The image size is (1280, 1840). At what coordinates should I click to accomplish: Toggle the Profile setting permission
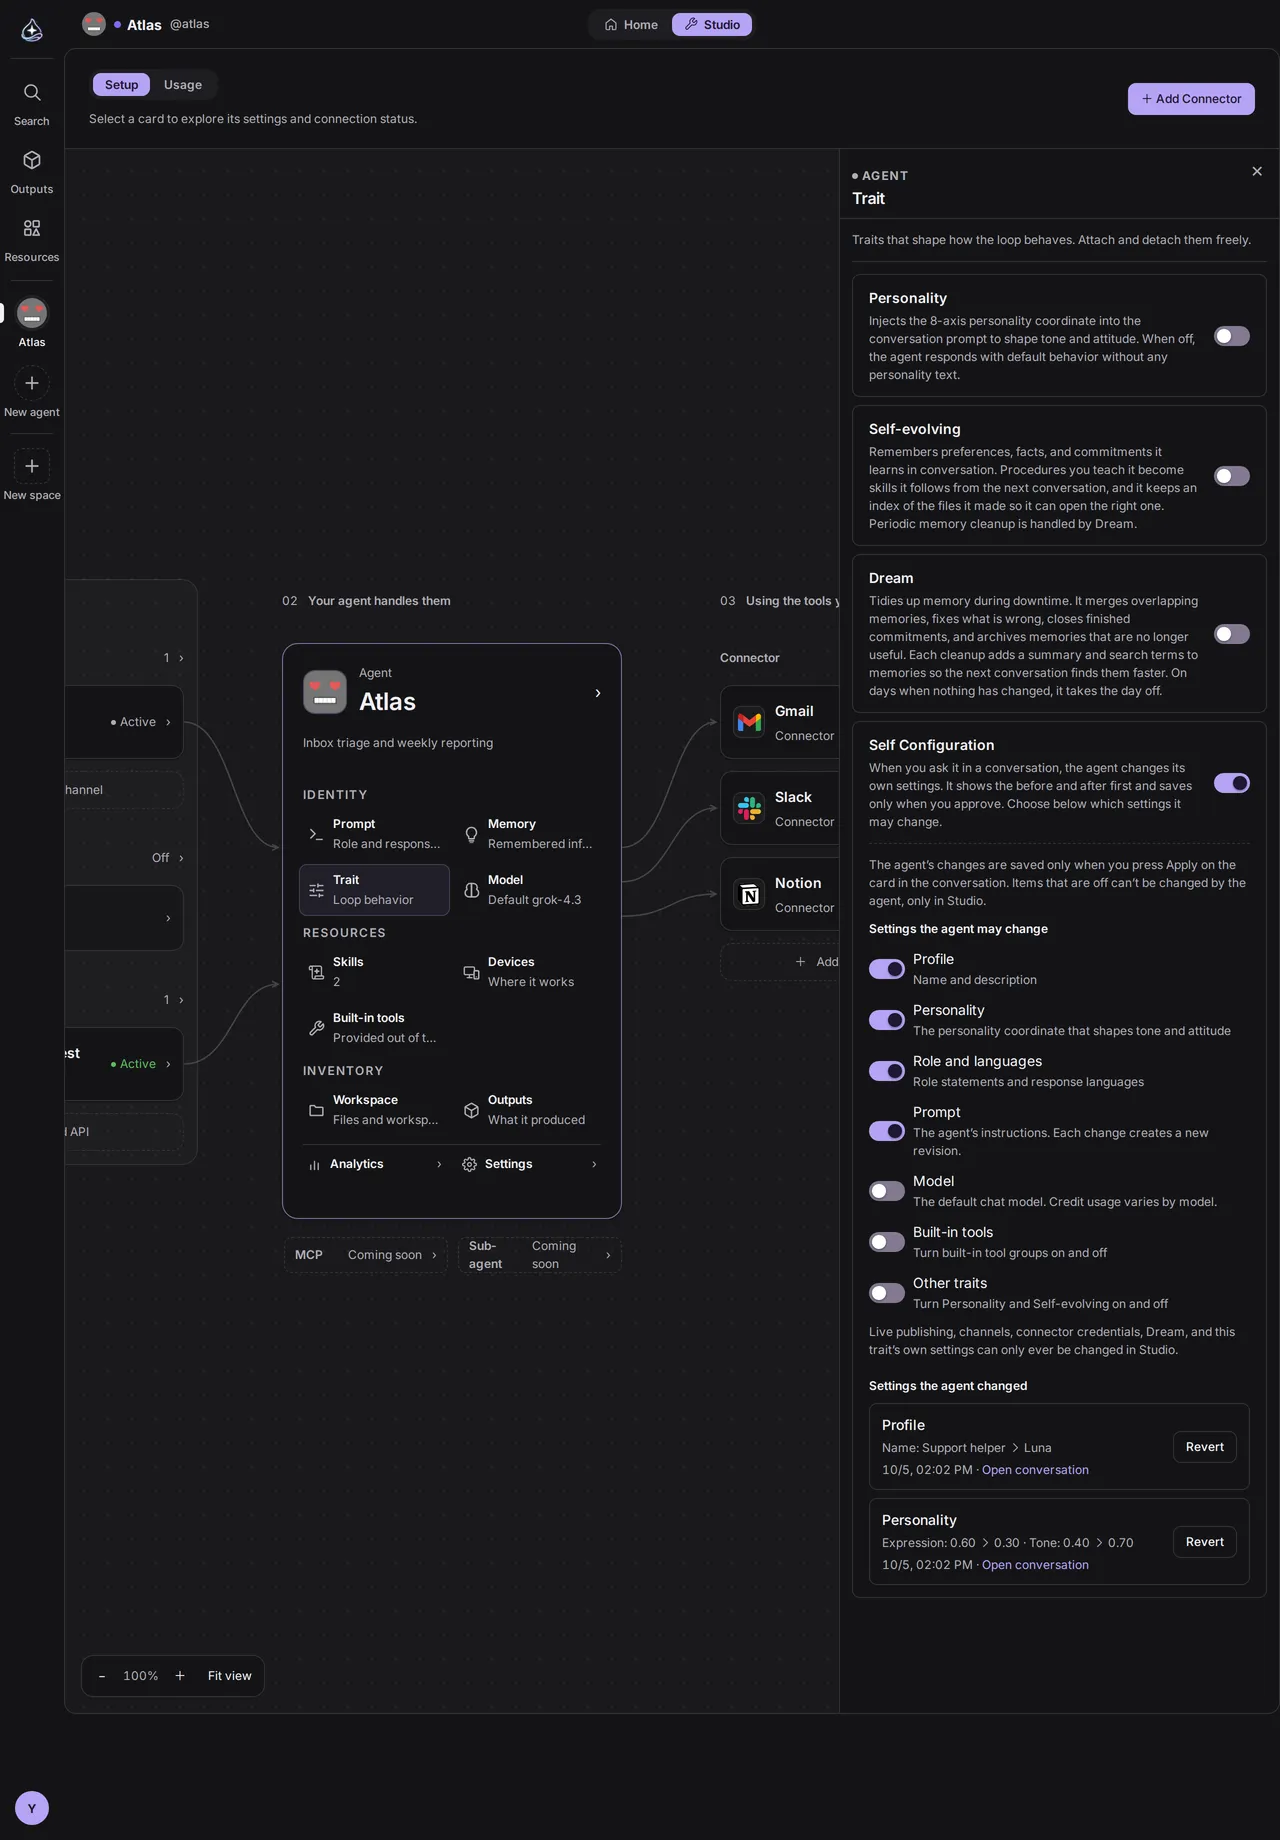887,969
